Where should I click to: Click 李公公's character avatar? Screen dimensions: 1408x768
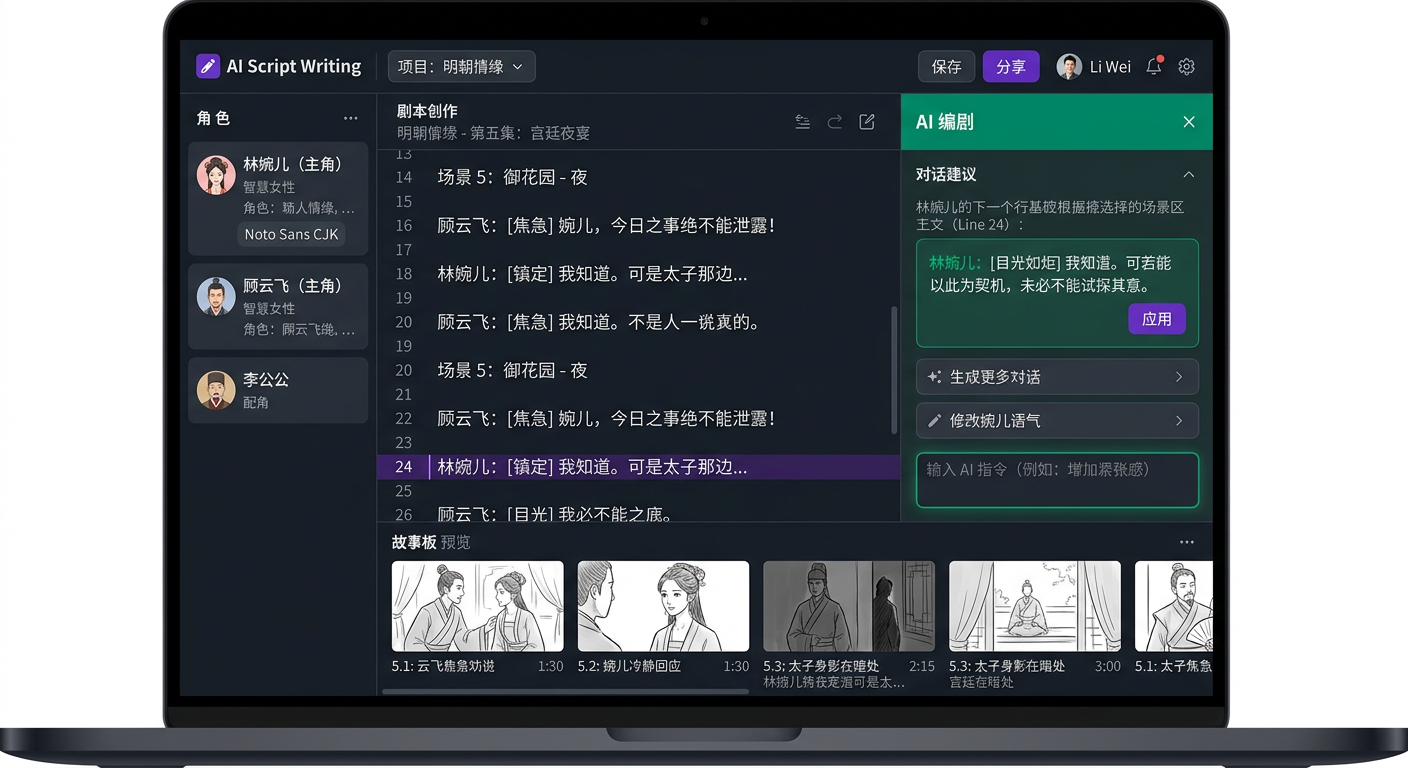coord(216,390)
